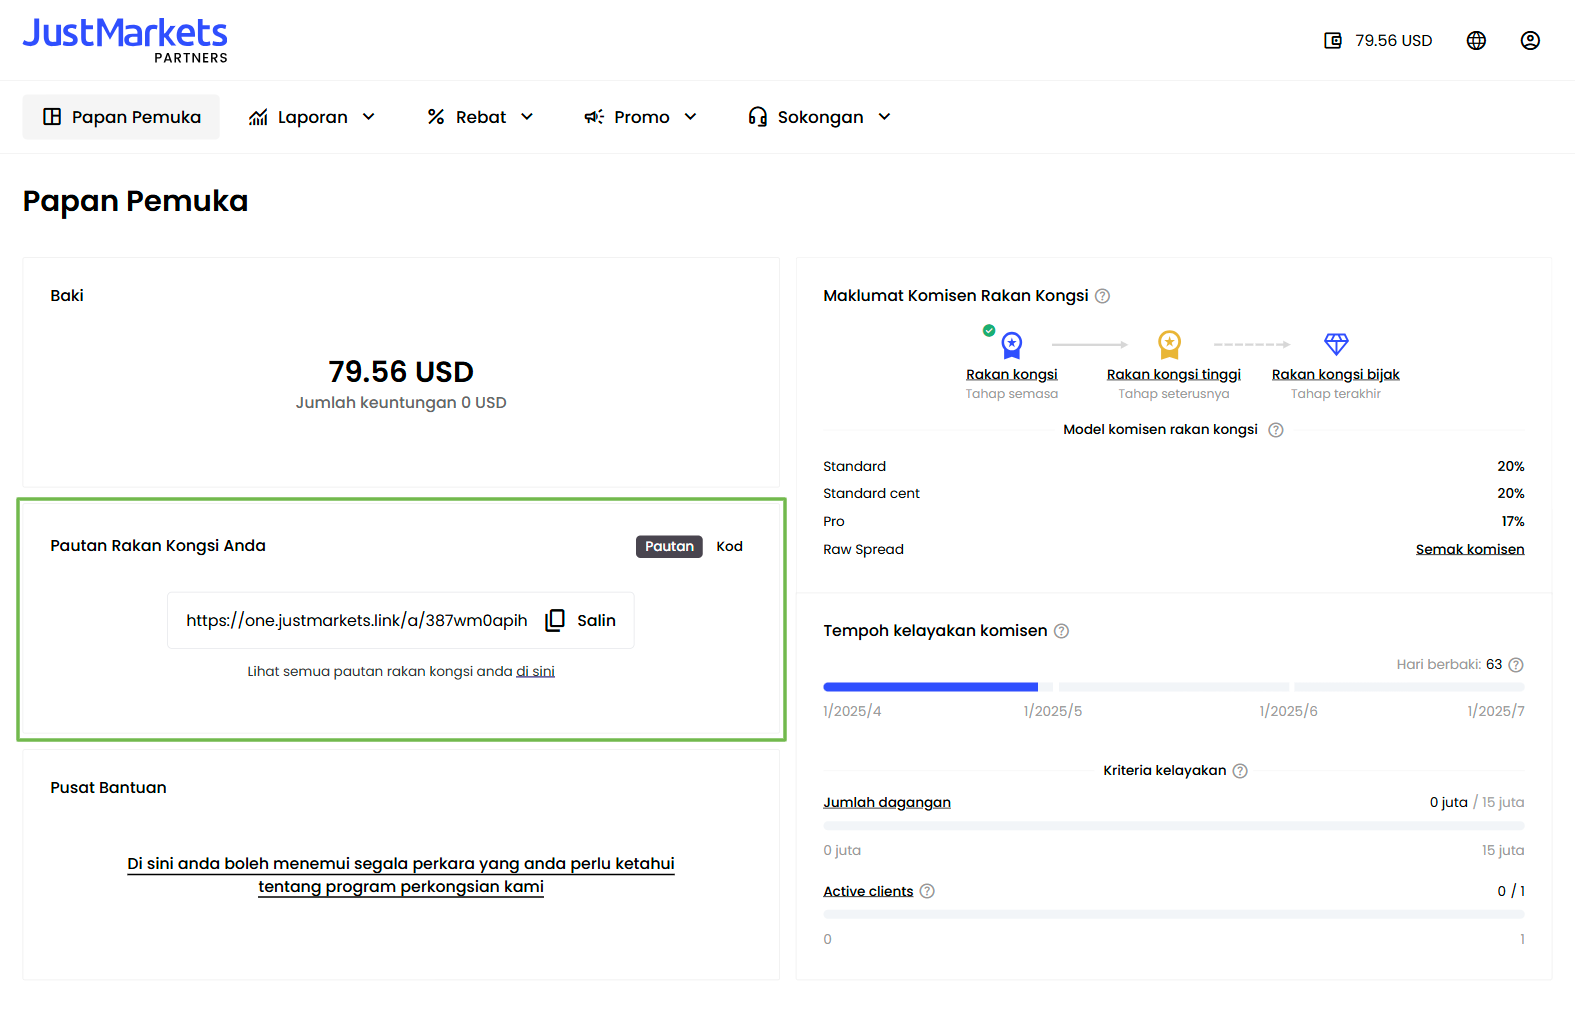
Task: Click the Raw Spread row label
Action: [x=863, y=550]
